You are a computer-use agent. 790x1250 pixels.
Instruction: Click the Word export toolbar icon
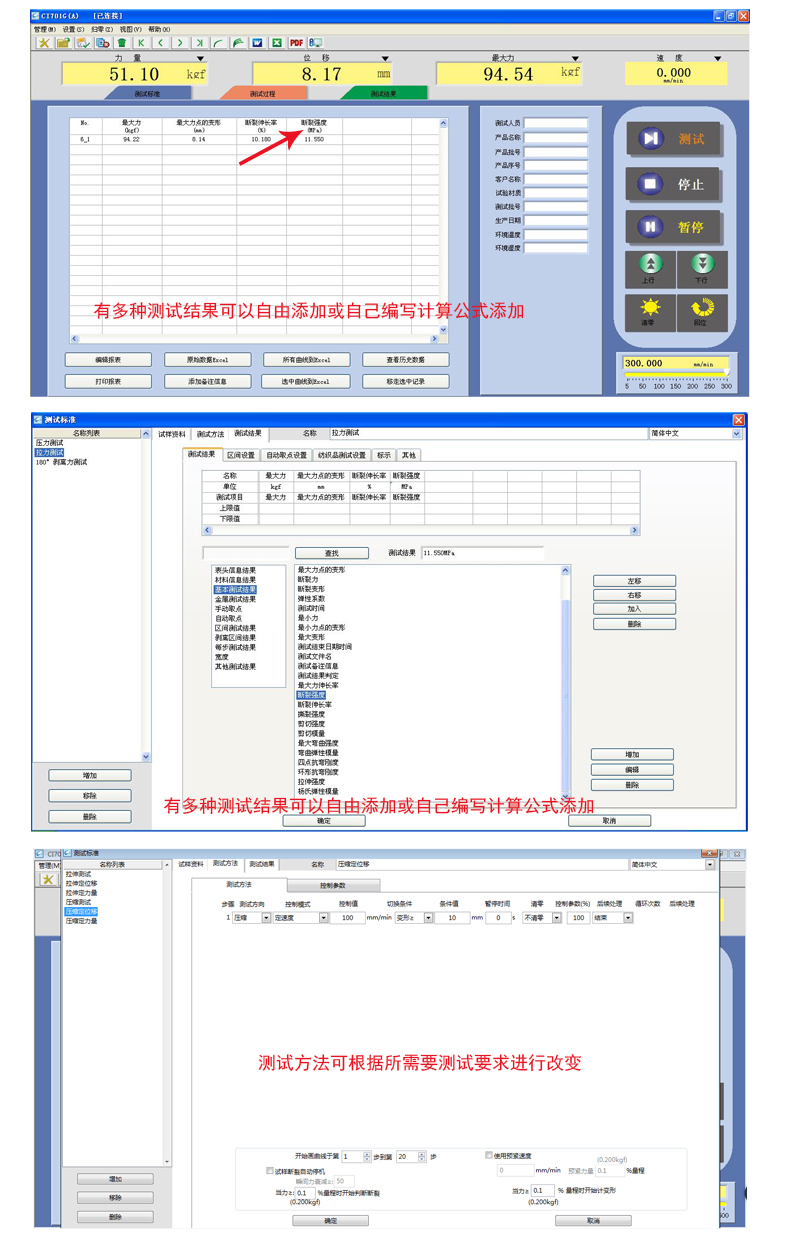pyautogui.click(x=257, y=43)
